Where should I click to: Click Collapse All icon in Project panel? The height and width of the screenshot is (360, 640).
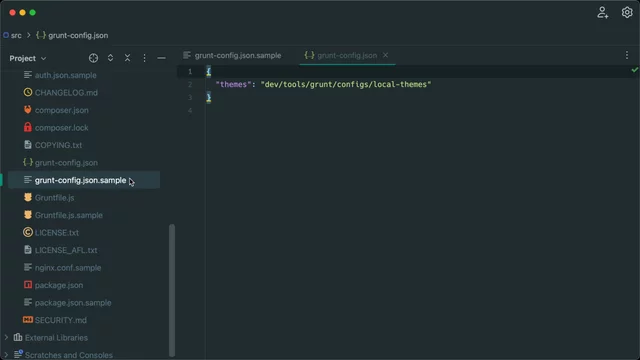pos(127,58)
